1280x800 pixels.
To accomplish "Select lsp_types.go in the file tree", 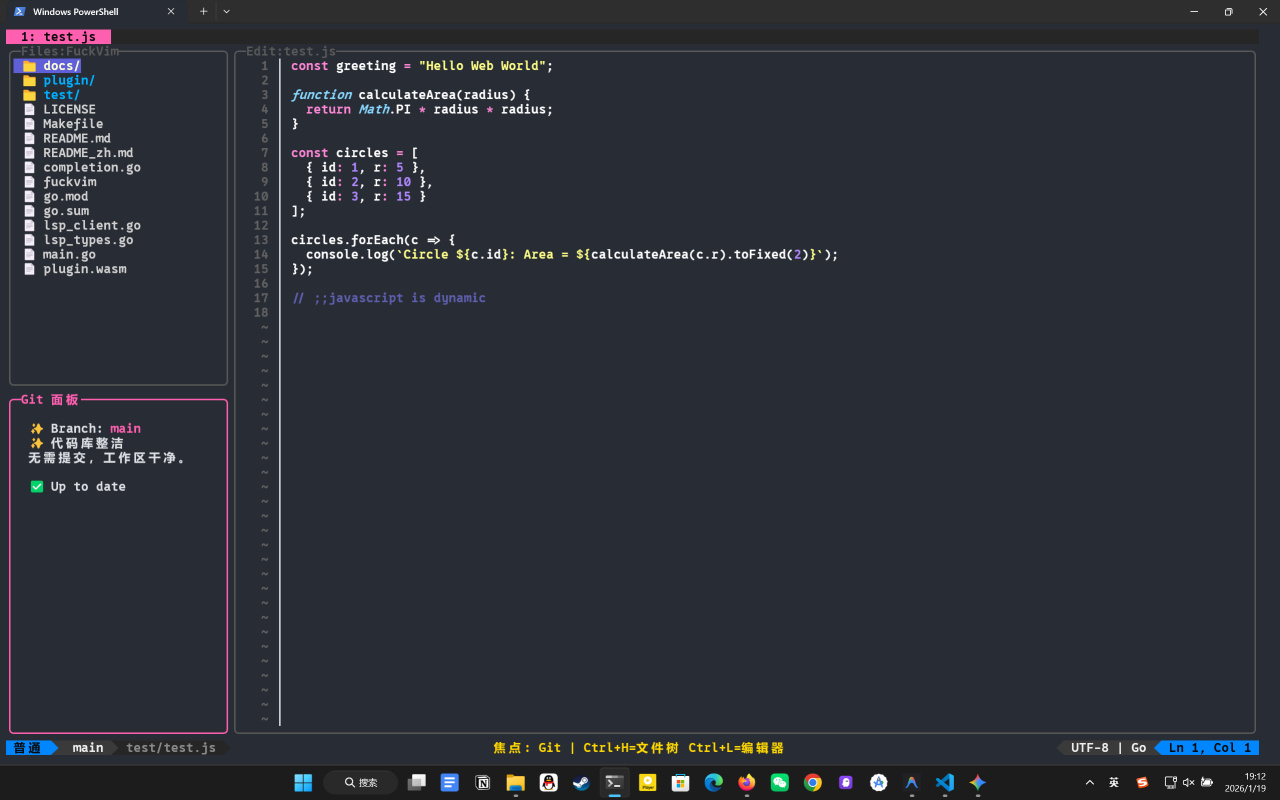I will click(88, 240).
